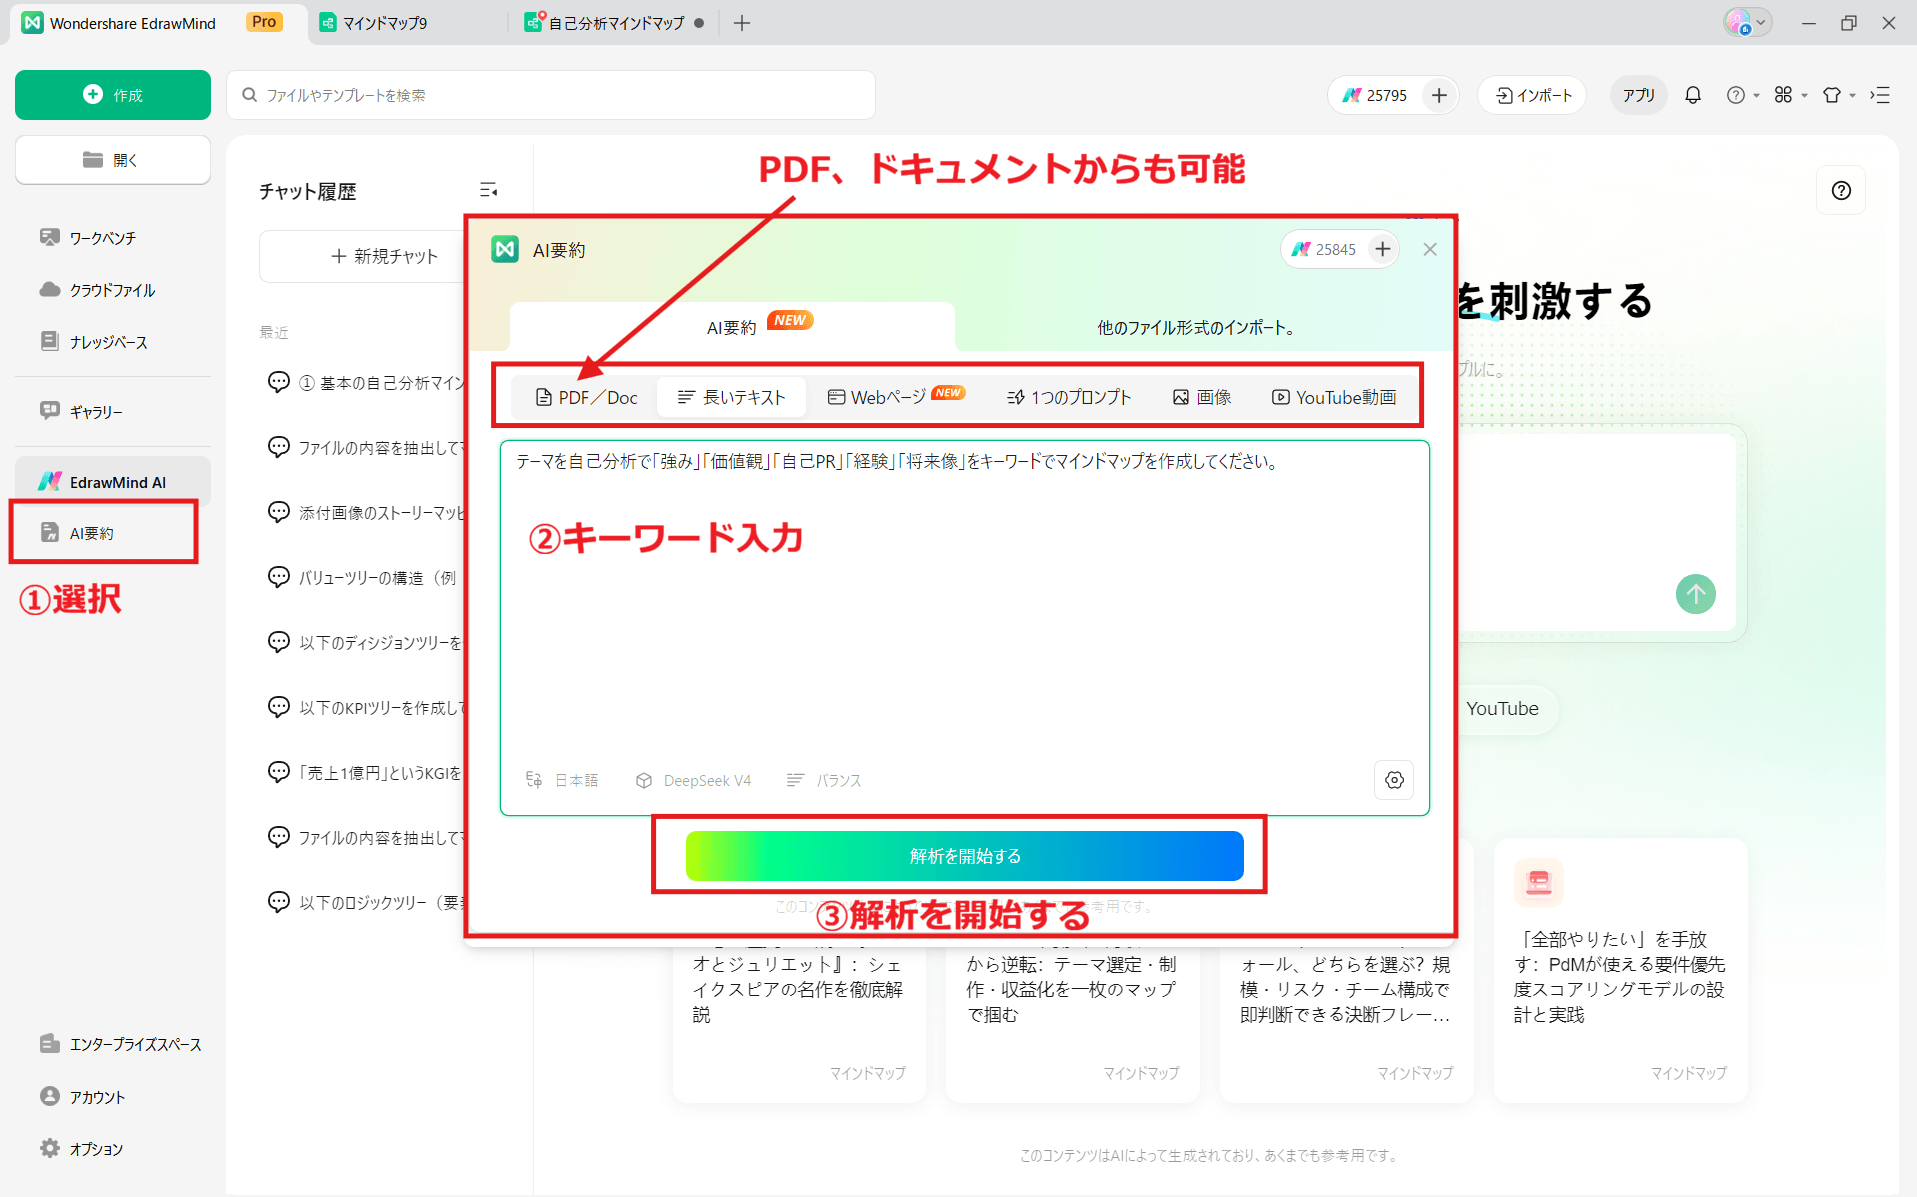The height and width of the screenshot is (1197, 1917).
Task: Select the AI要約 tab in dialog
Action: tap(732, 327)
